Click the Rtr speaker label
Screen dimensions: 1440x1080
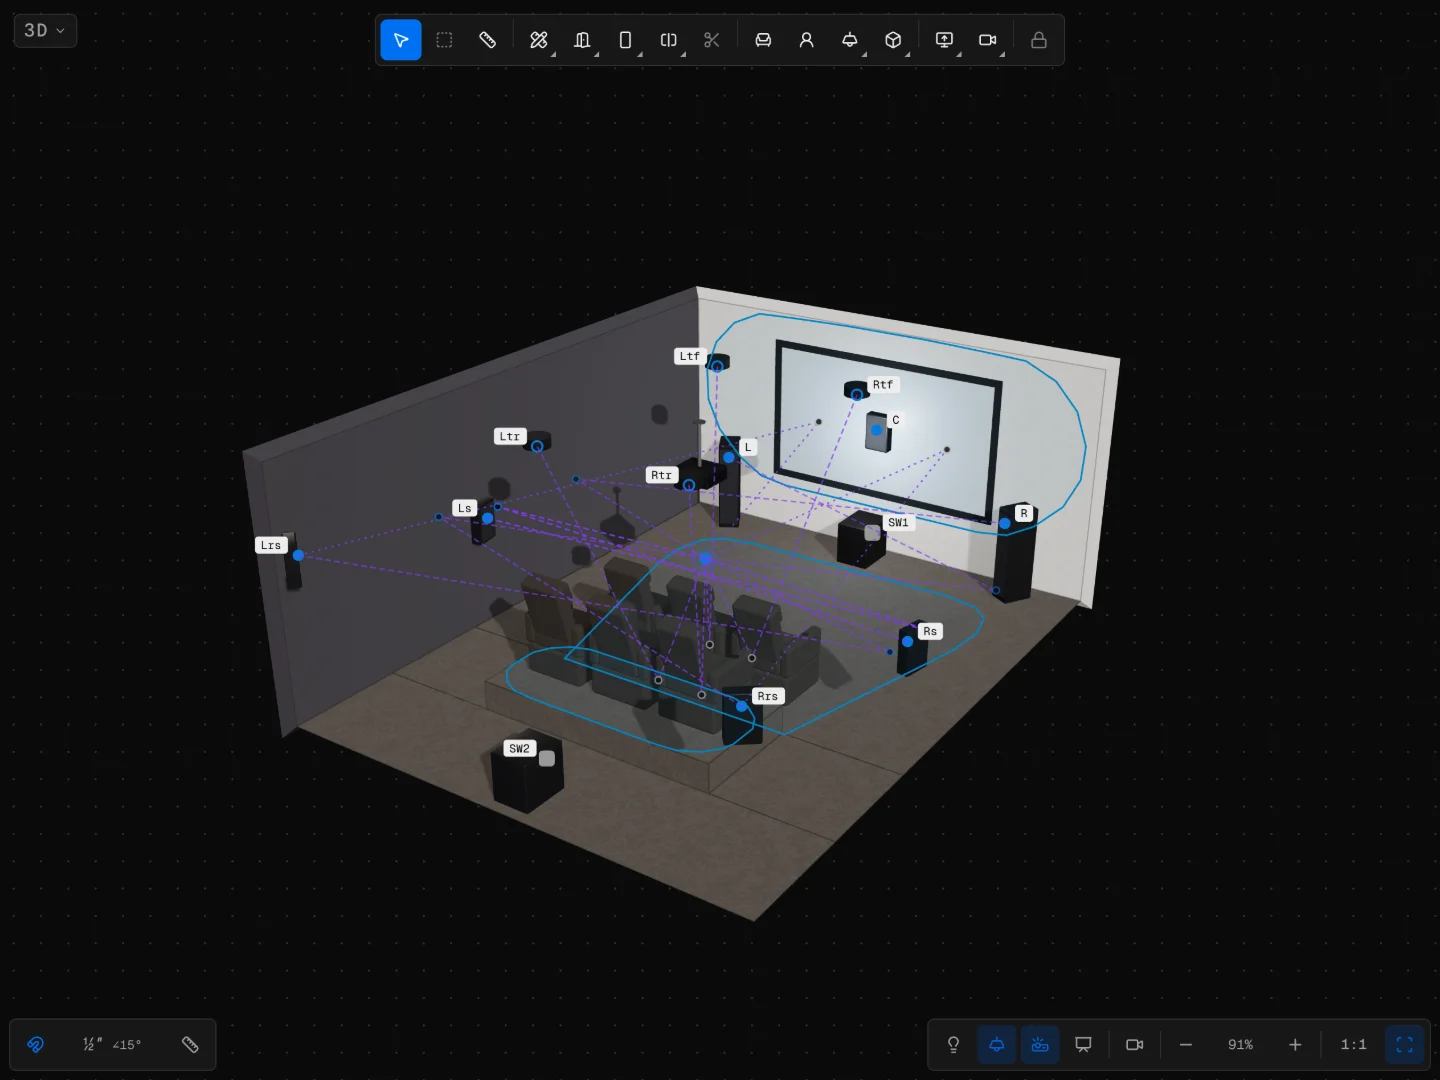[x=662, y=475]
